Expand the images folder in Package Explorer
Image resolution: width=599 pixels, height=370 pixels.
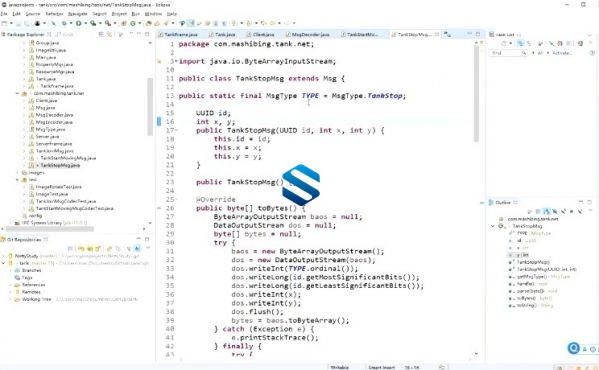(x=17, y=173)
